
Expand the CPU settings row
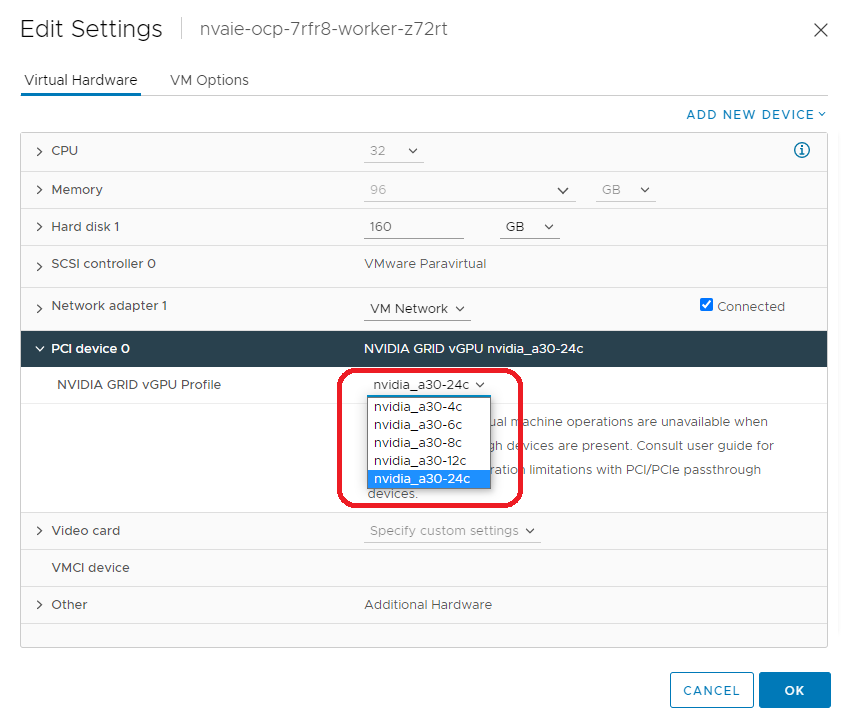40,151
